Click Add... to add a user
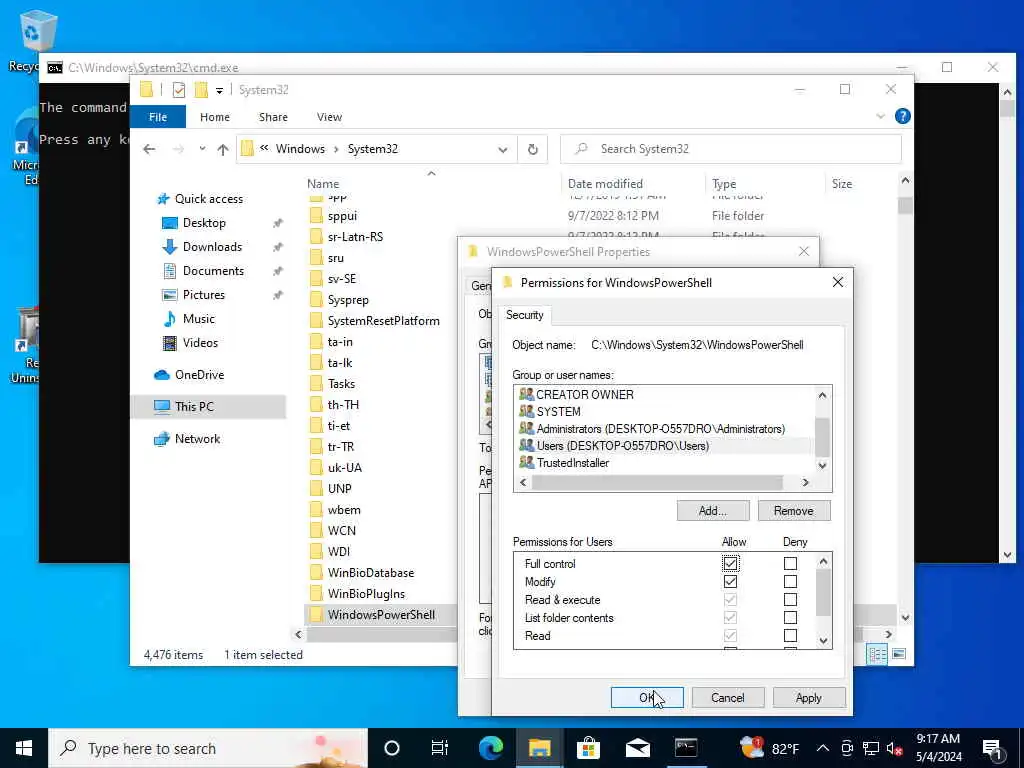The height and width of the screenshot is (768, 1024). point(712,511)
